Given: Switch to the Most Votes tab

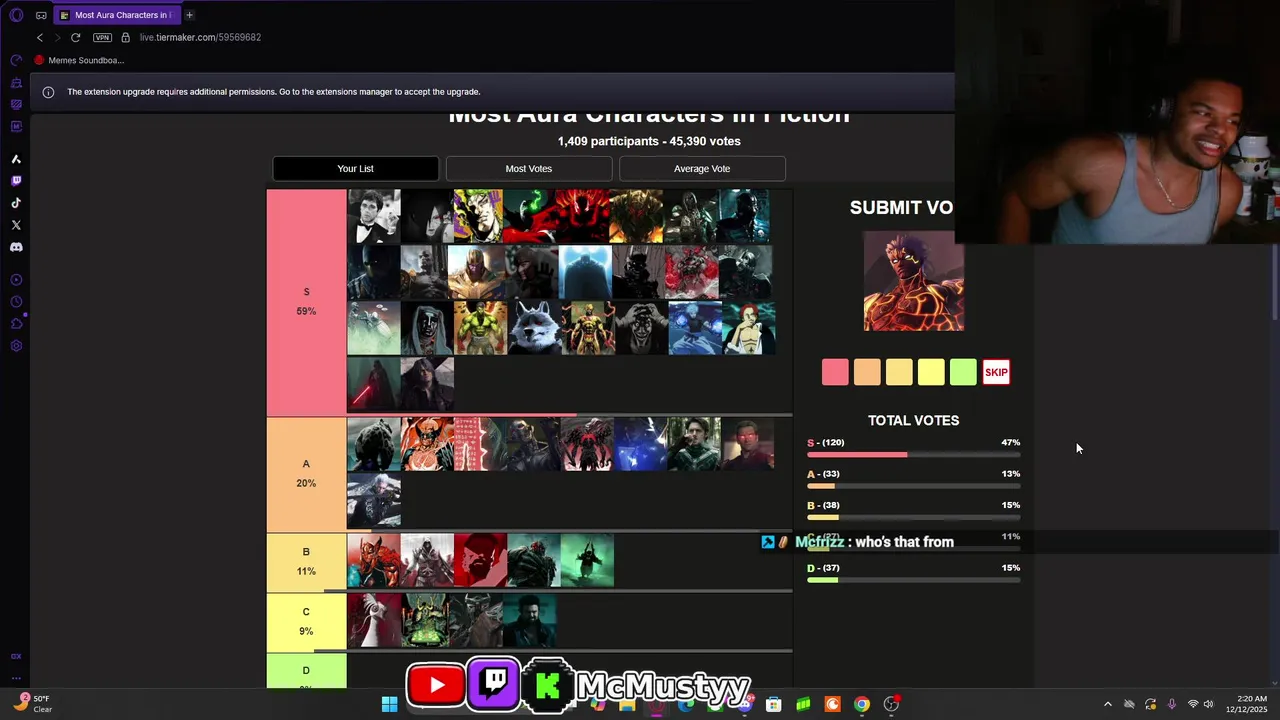Looking at the screenshot, I should [x=528, y=168].
